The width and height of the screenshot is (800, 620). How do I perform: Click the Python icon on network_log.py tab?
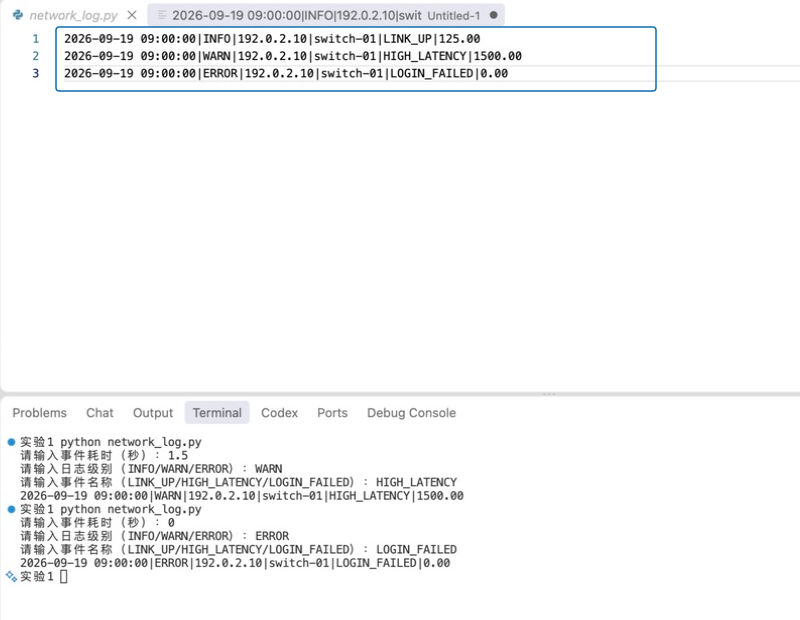point(18,15)
